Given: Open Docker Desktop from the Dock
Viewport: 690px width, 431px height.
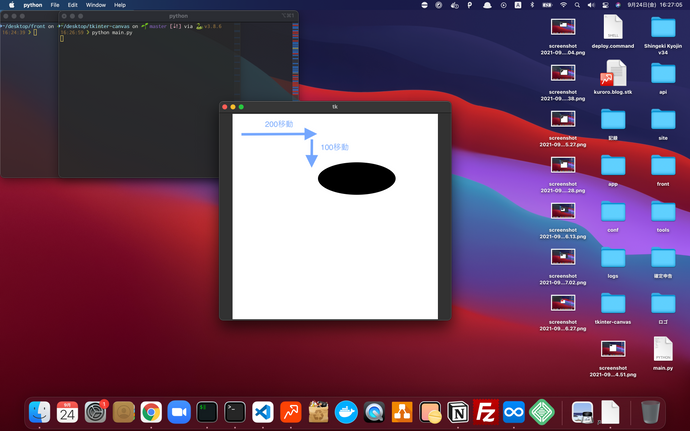Looking at the screenshot, I should click(346, 413).
